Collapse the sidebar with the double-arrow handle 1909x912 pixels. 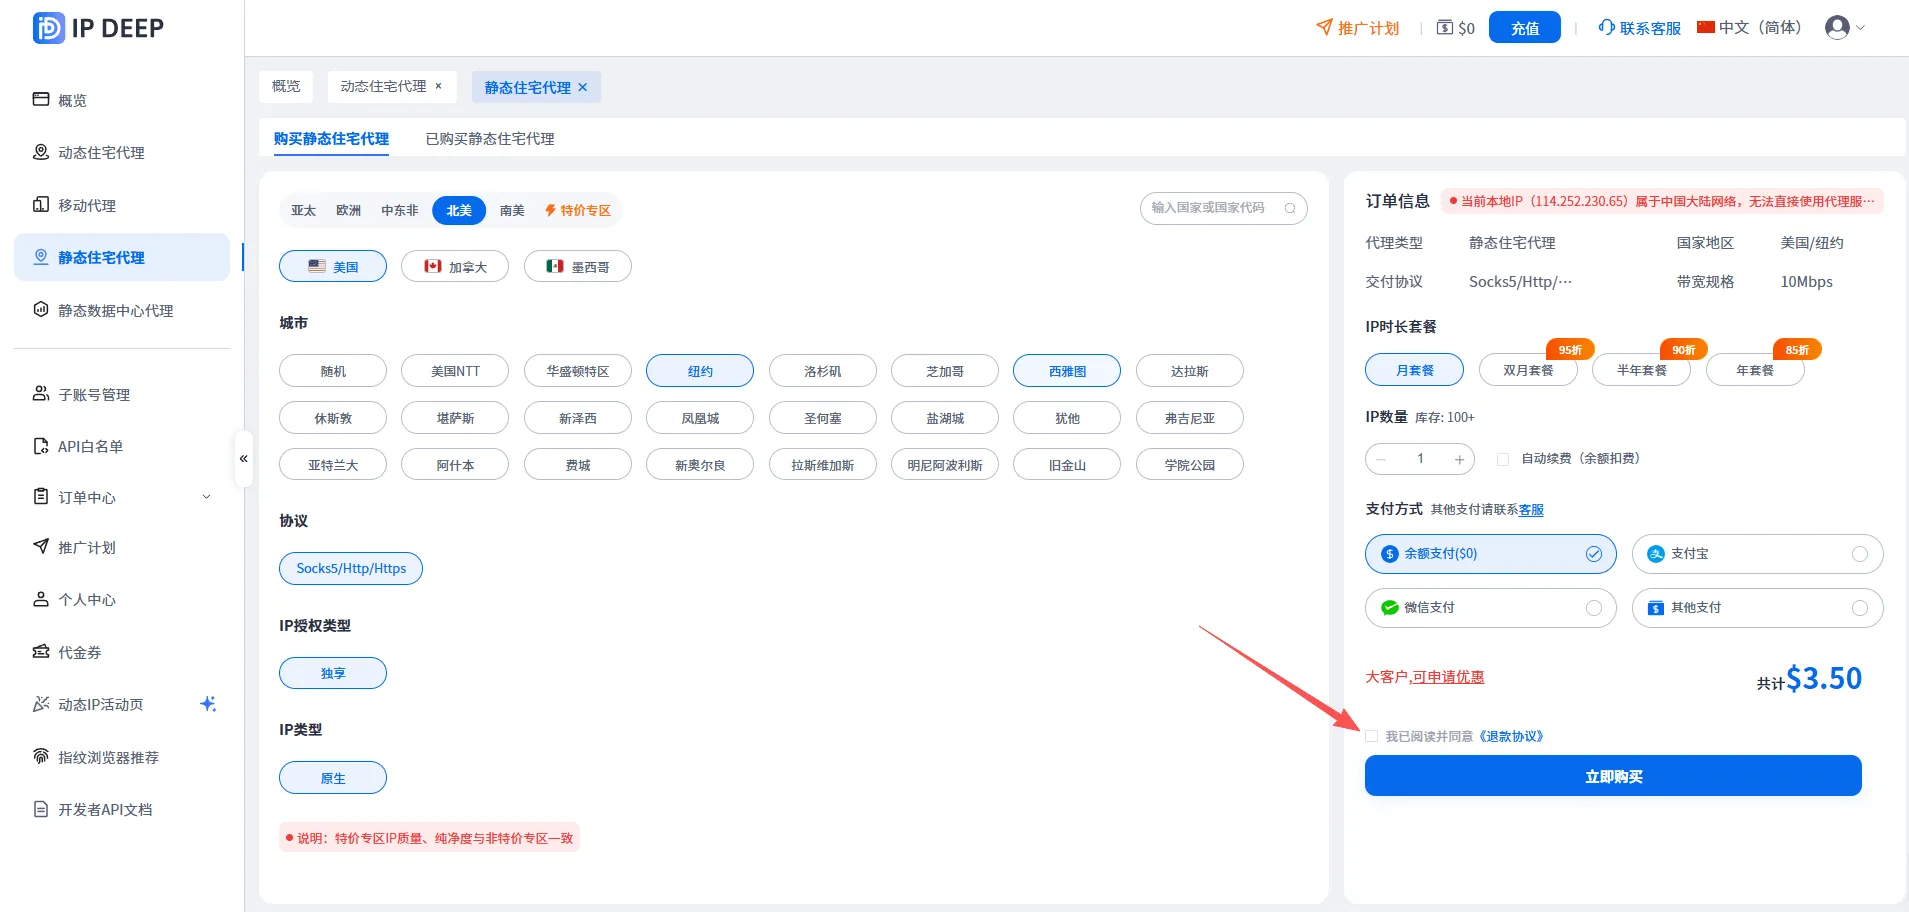click(x=243, y=459)
